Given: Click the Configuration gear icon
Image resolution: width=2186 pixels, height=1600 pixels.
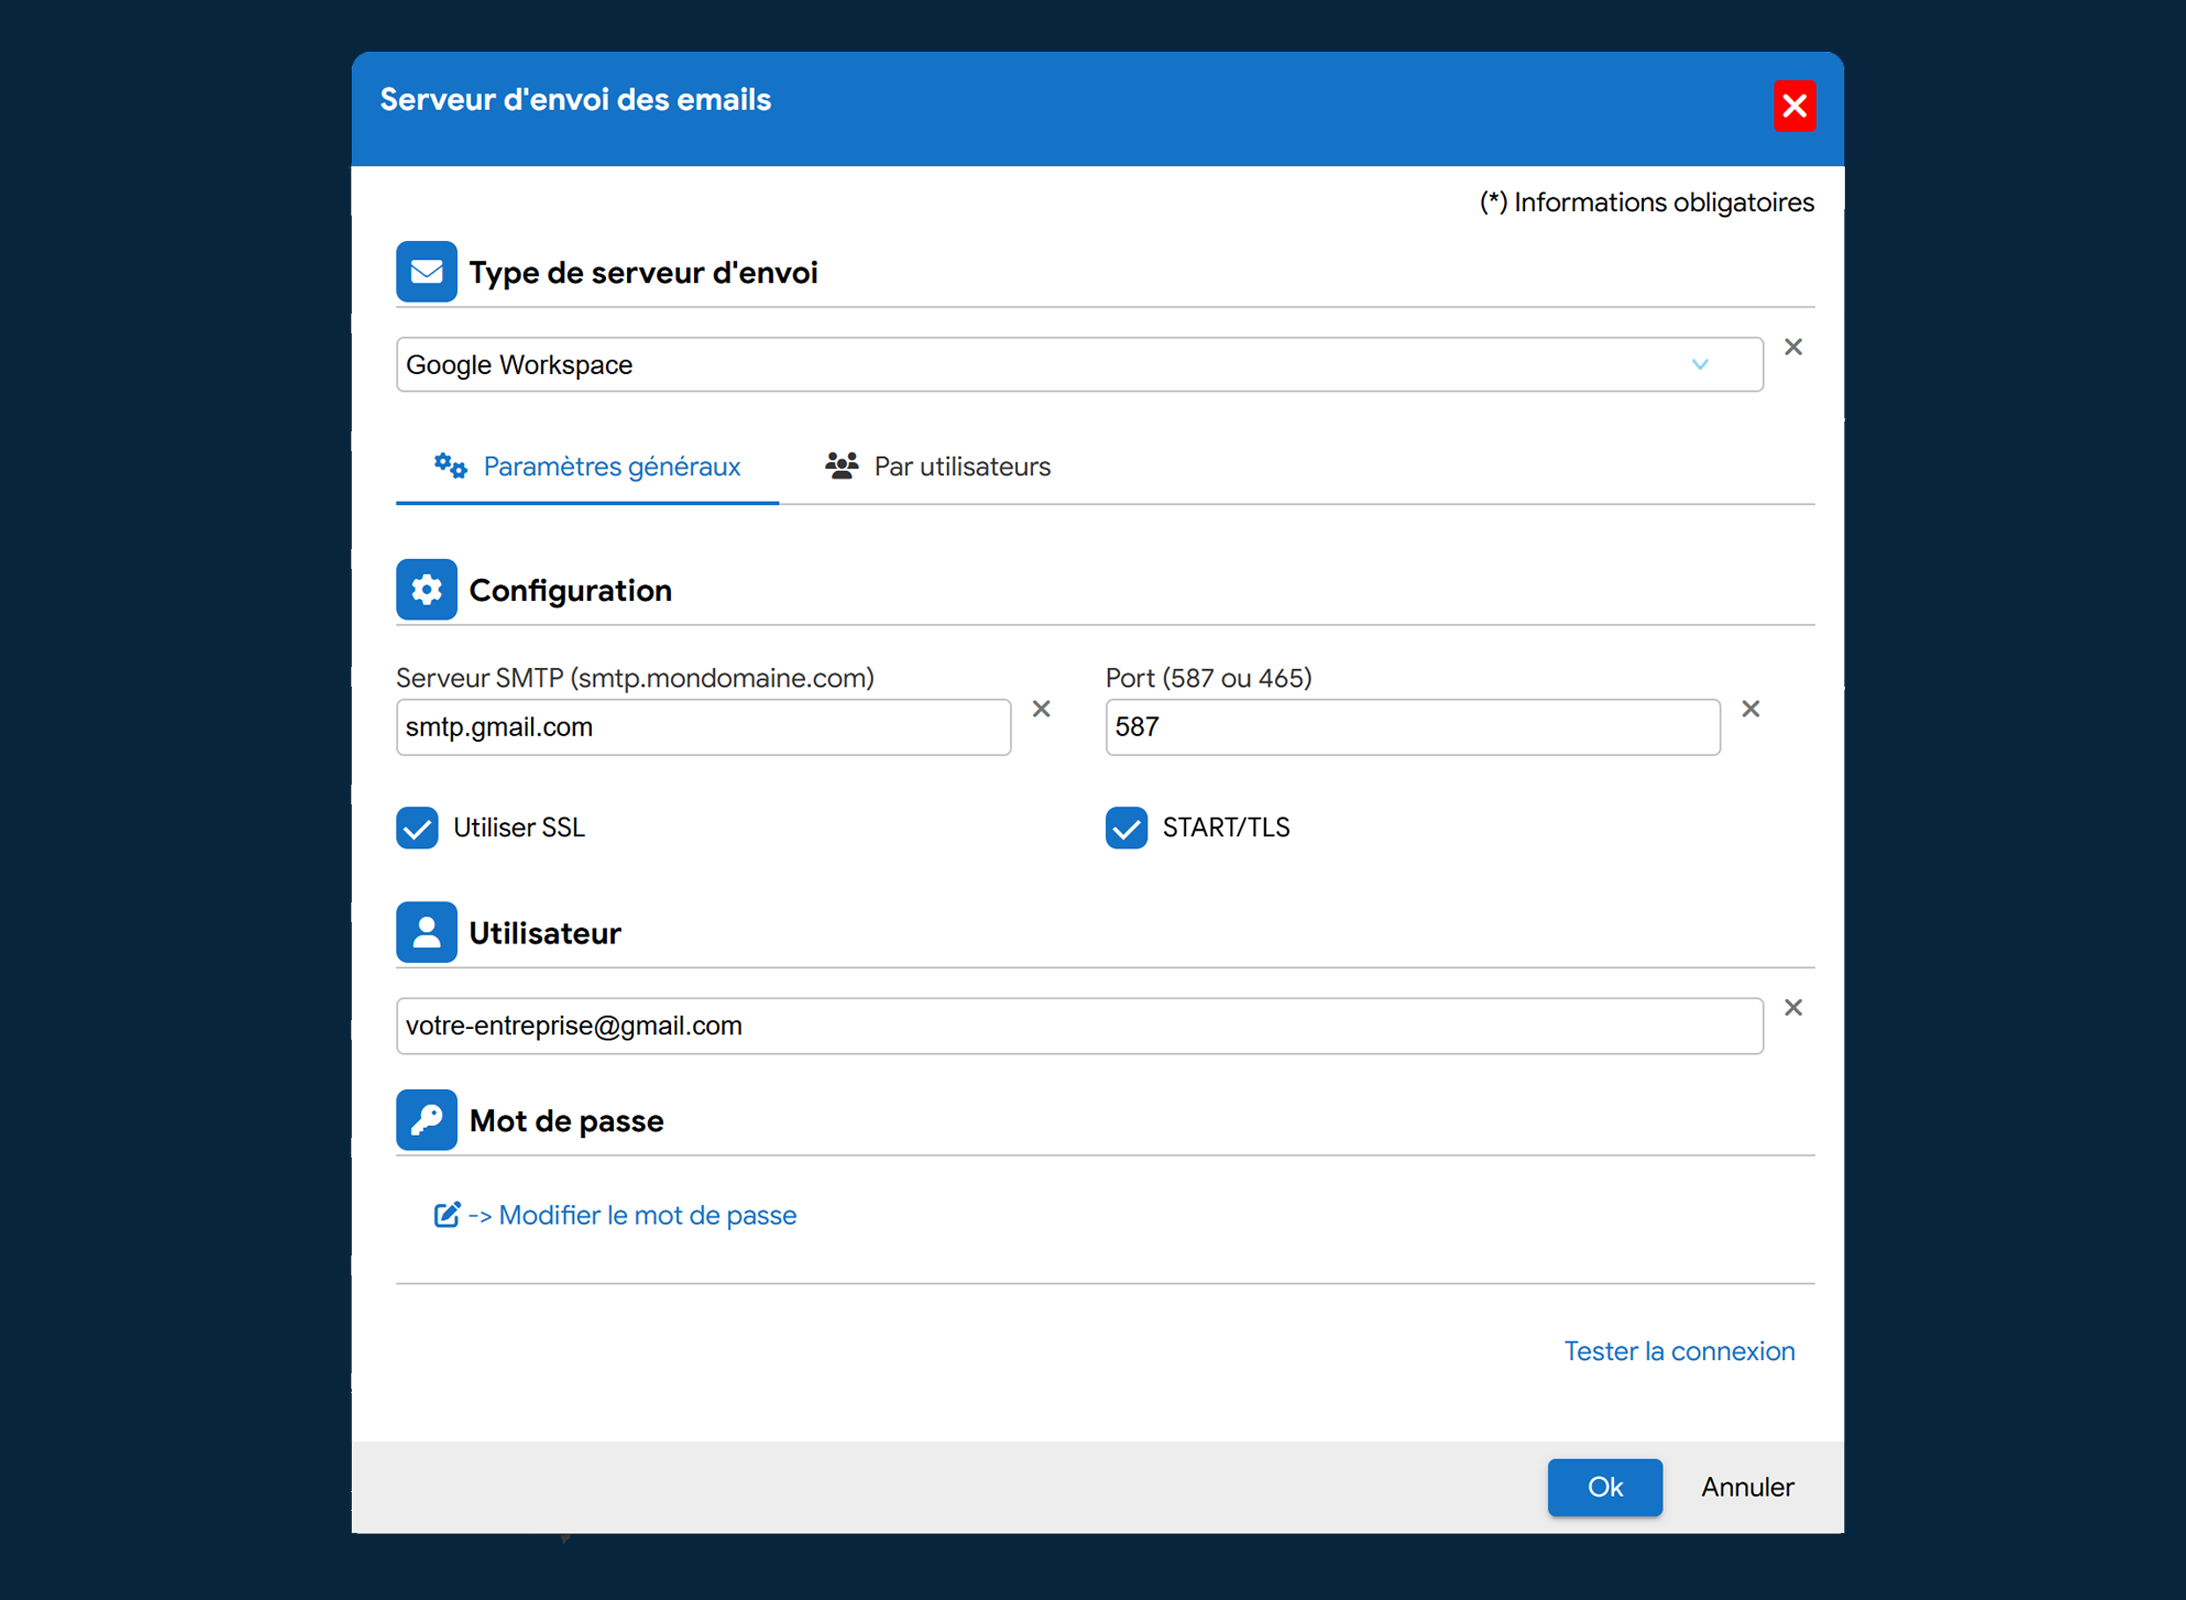Looking at the screenshot, I should click(x=426, y=589).
